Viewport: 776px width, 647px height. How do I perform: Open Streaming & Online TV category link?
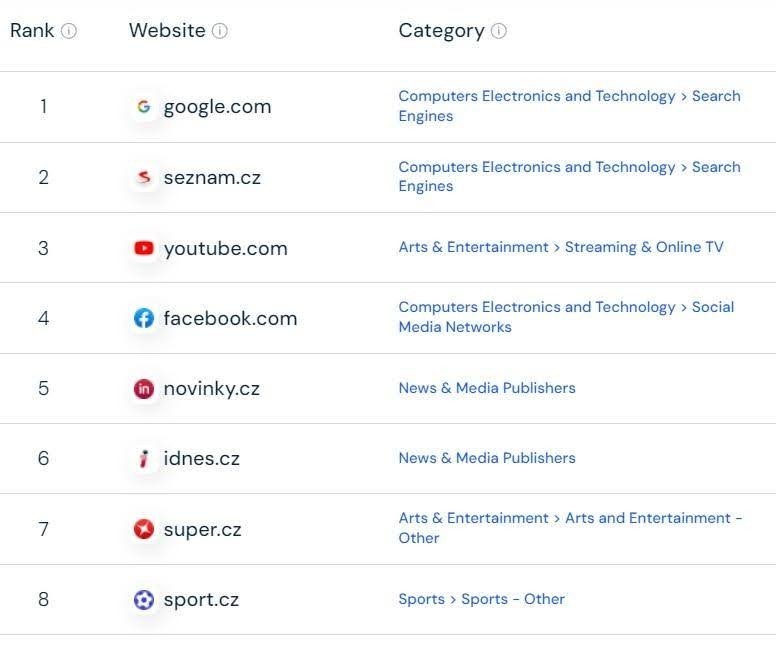click(644, 247)
